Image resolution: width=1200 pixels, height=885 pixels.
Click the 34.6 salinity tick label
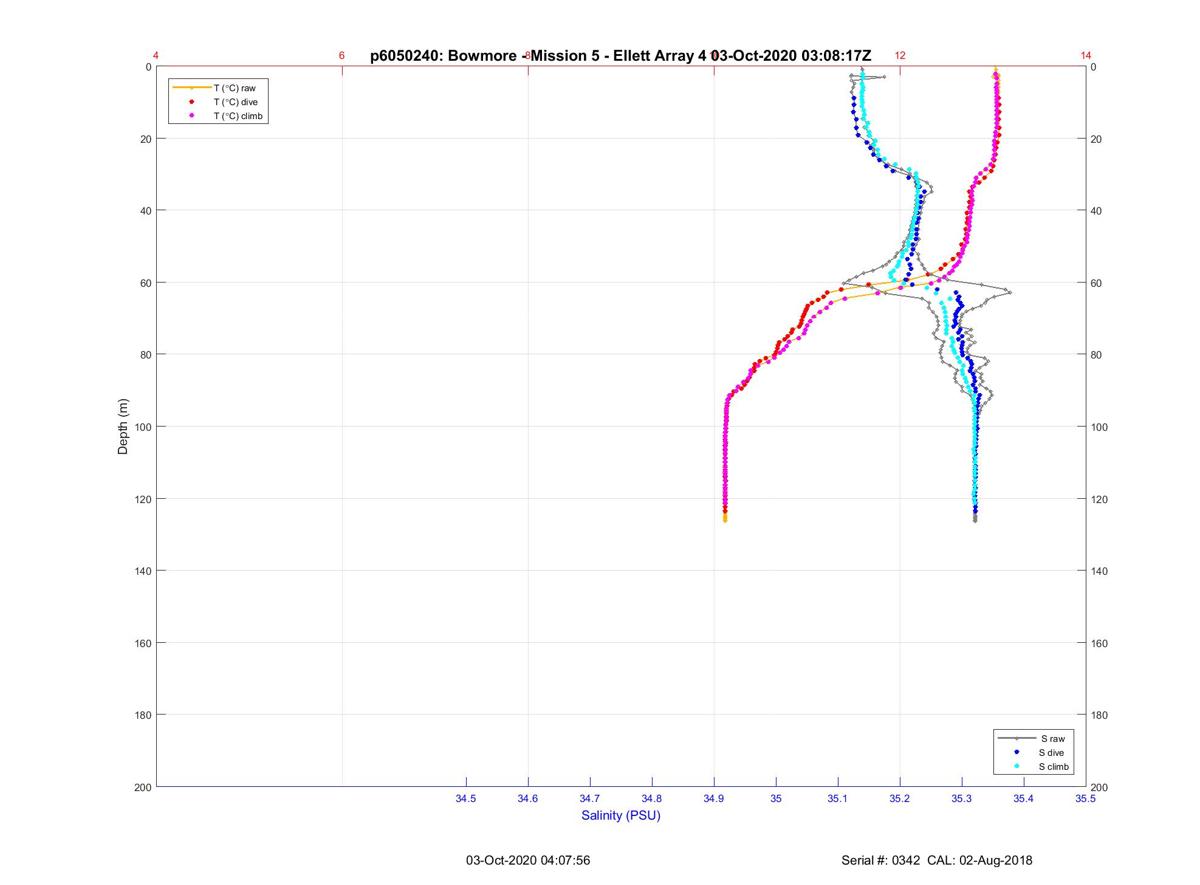click(x=528, y=799)
